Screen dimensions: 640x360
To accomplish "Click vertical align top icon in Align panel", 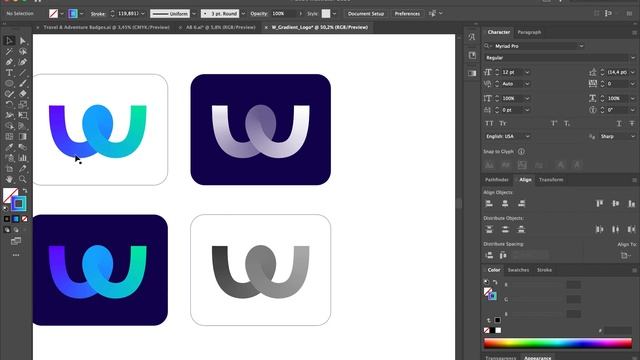I will (x=599, y=203).
